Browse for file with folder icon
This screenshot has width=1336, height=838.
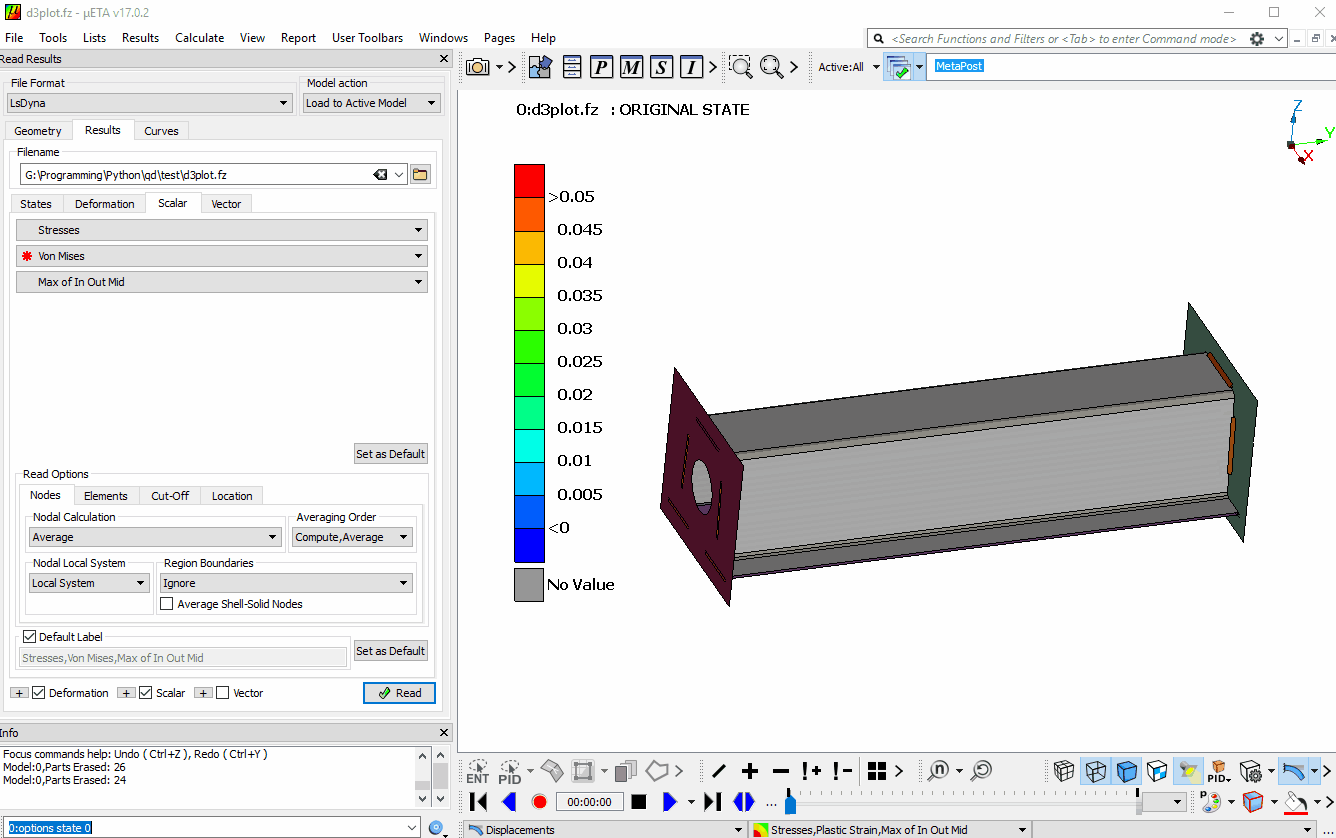420,175
